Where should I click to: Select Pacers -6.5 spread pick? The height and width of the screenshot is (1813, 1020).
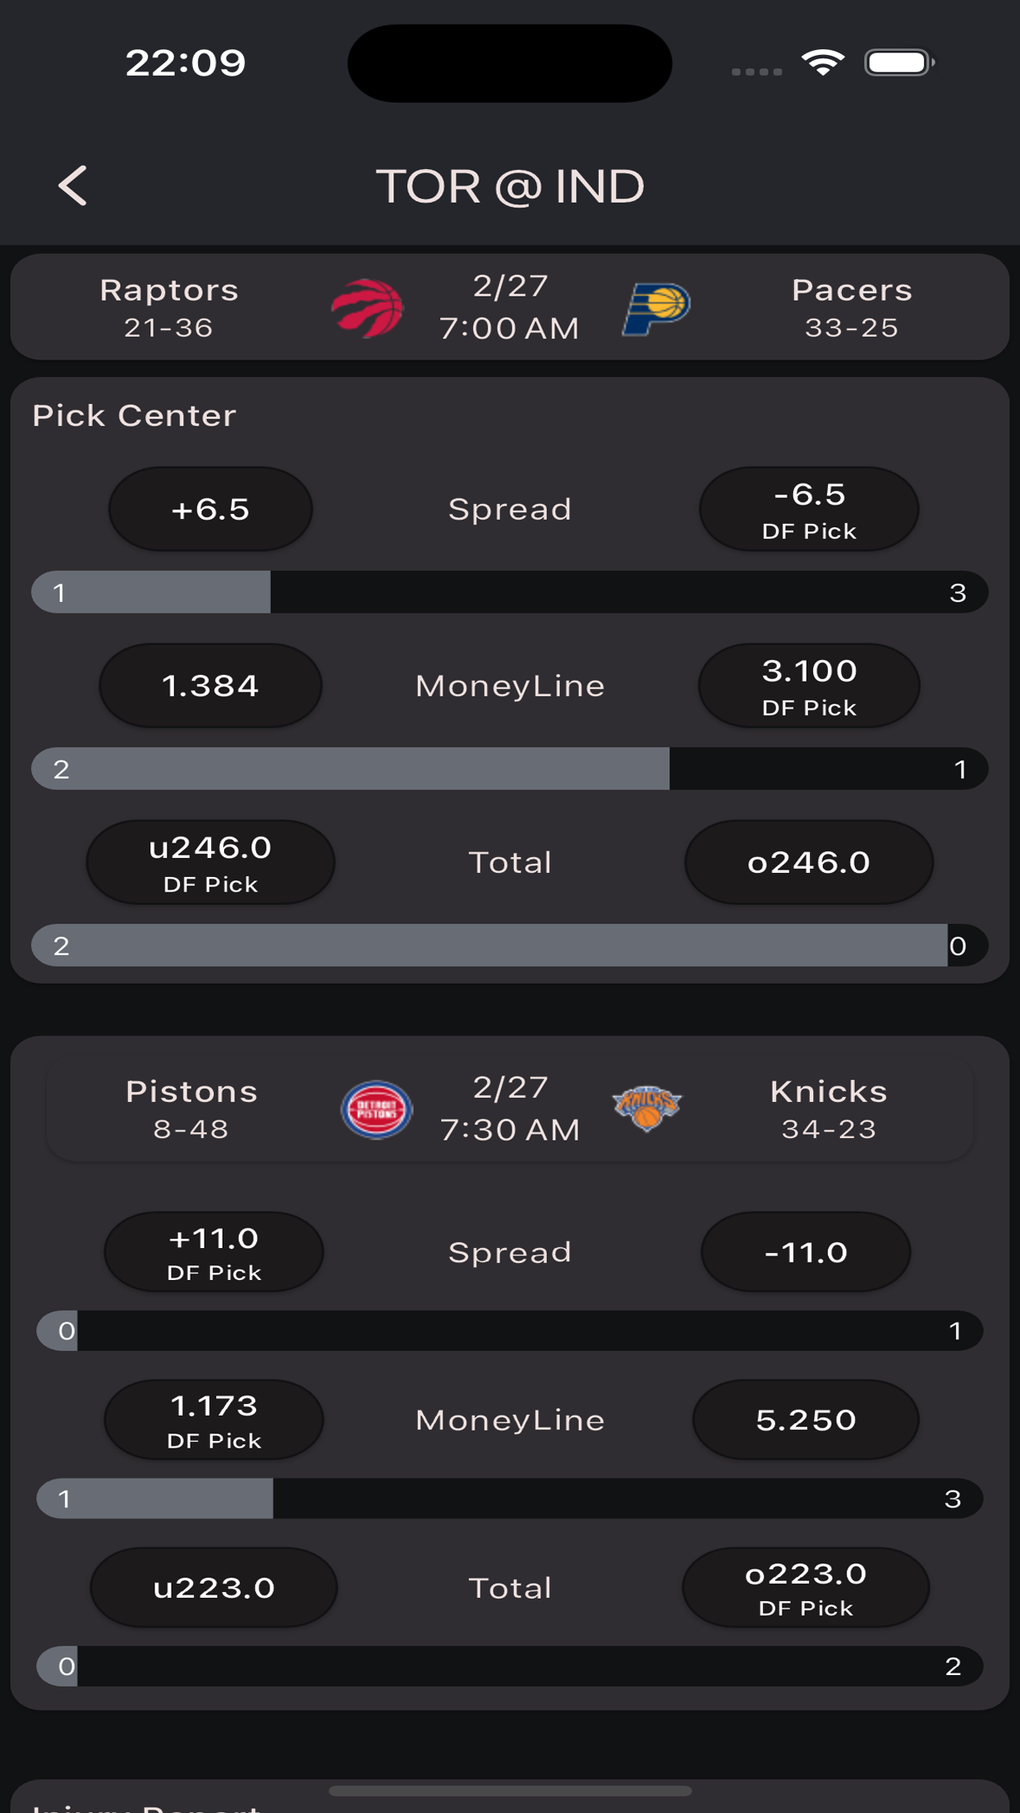(x=808, y=509)
